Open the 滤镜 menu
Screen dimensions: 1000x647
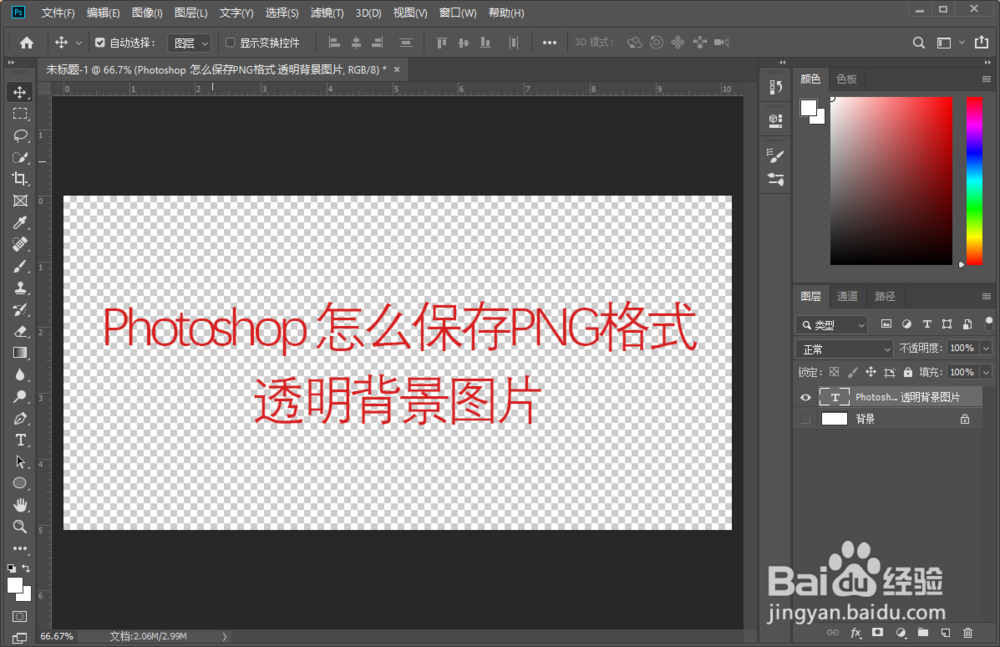pos(325,12)
